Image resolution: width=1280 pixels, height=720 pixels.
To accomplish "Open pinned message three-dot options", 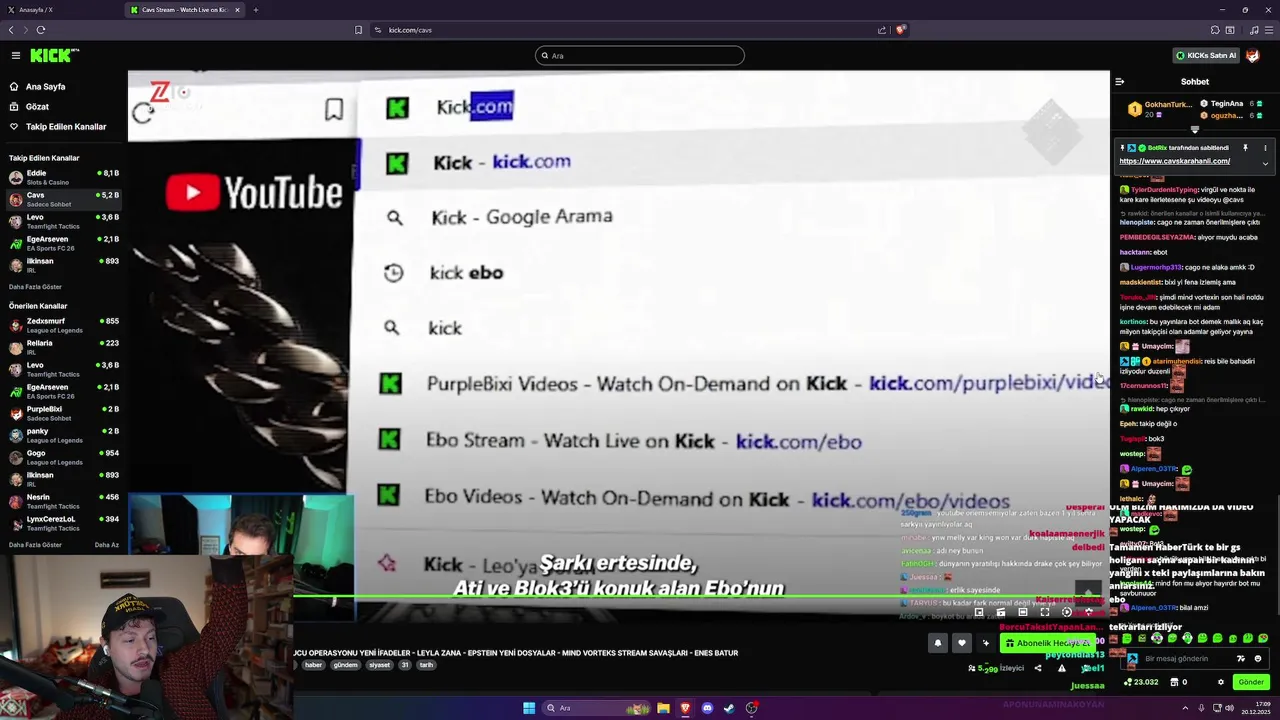I will [1265, 148].
